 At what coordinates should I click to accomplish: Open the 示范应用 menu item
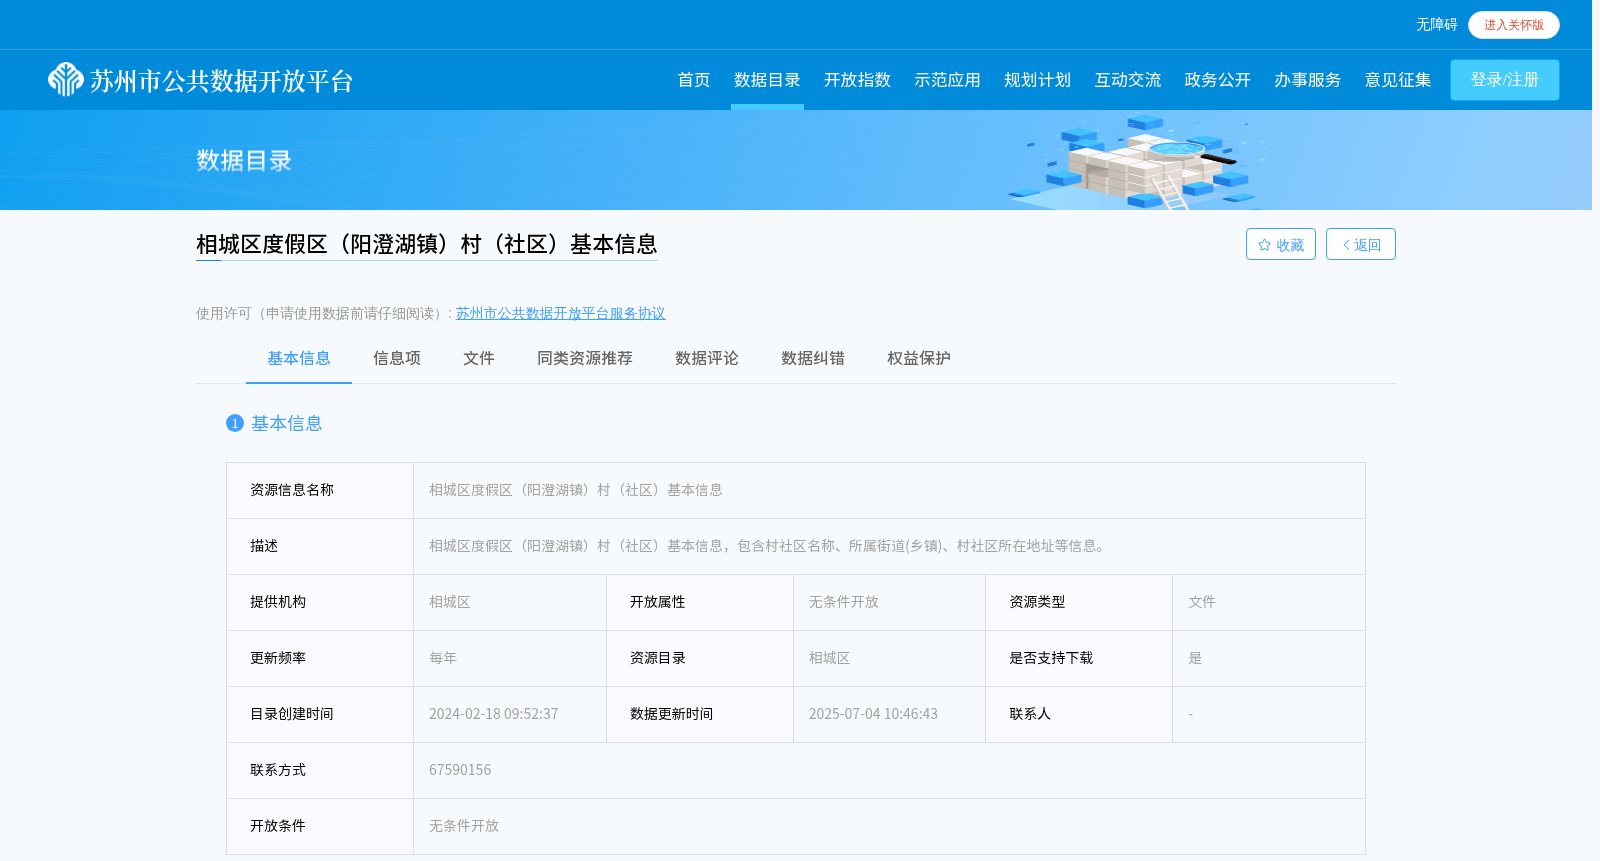tap(947, 80)
